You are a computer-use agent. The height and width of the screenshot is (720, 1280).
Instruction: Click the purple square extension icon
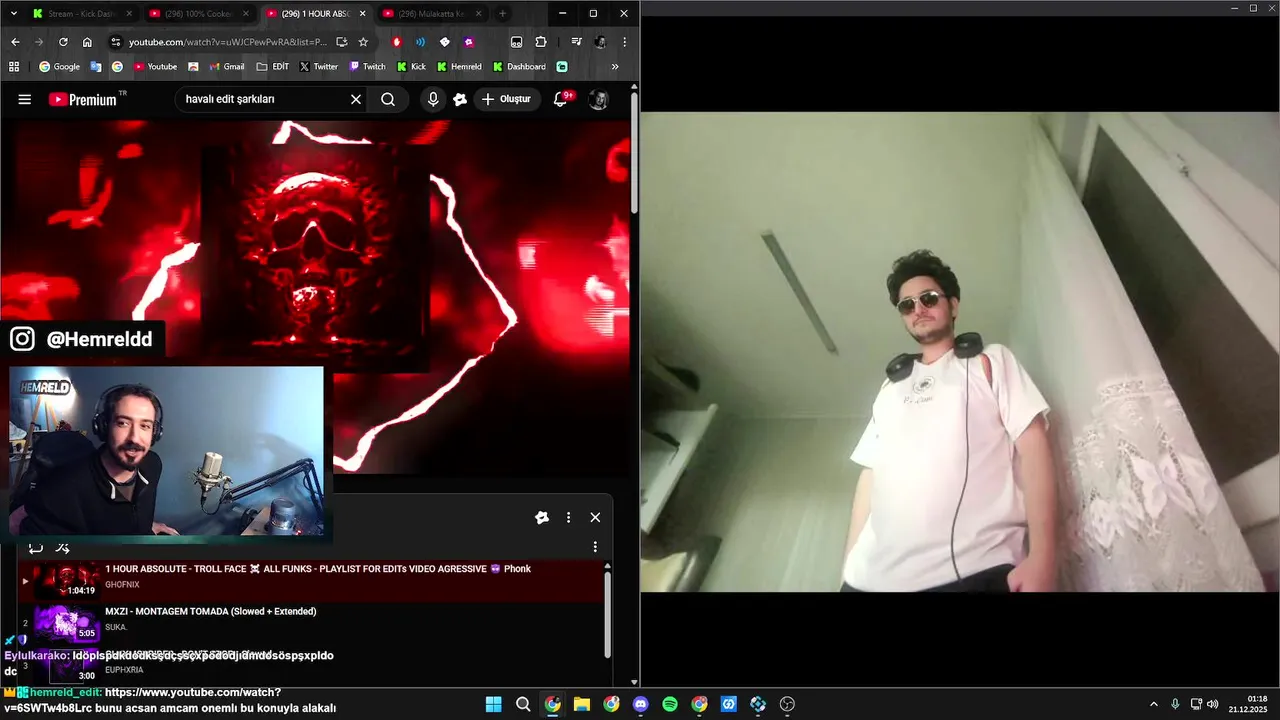tap(469, 42)
